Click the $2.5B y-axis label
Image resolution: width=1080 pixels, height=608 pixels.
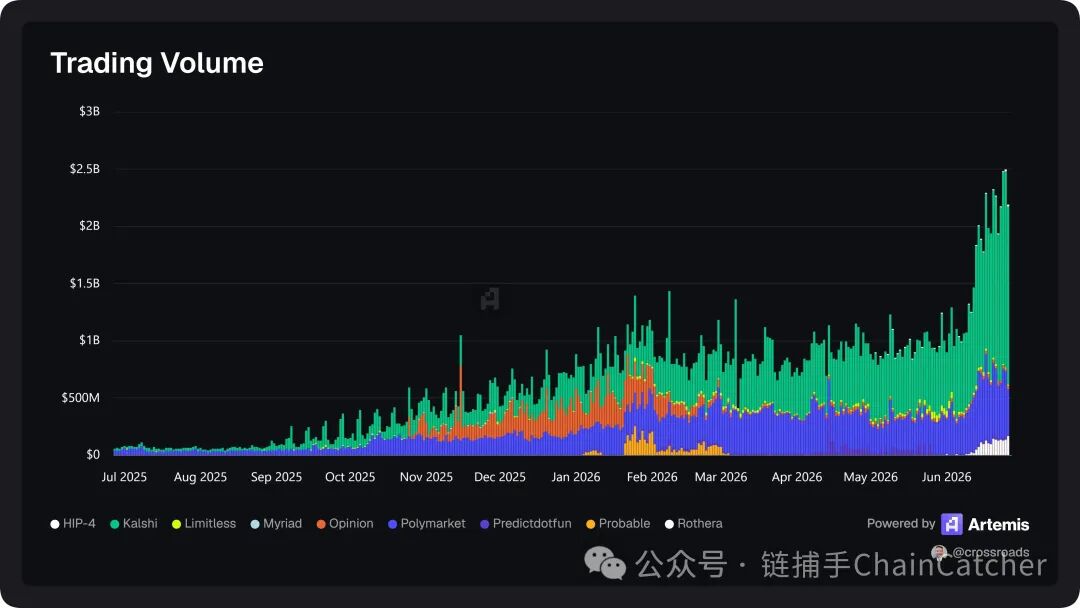[x=85, y=169]
